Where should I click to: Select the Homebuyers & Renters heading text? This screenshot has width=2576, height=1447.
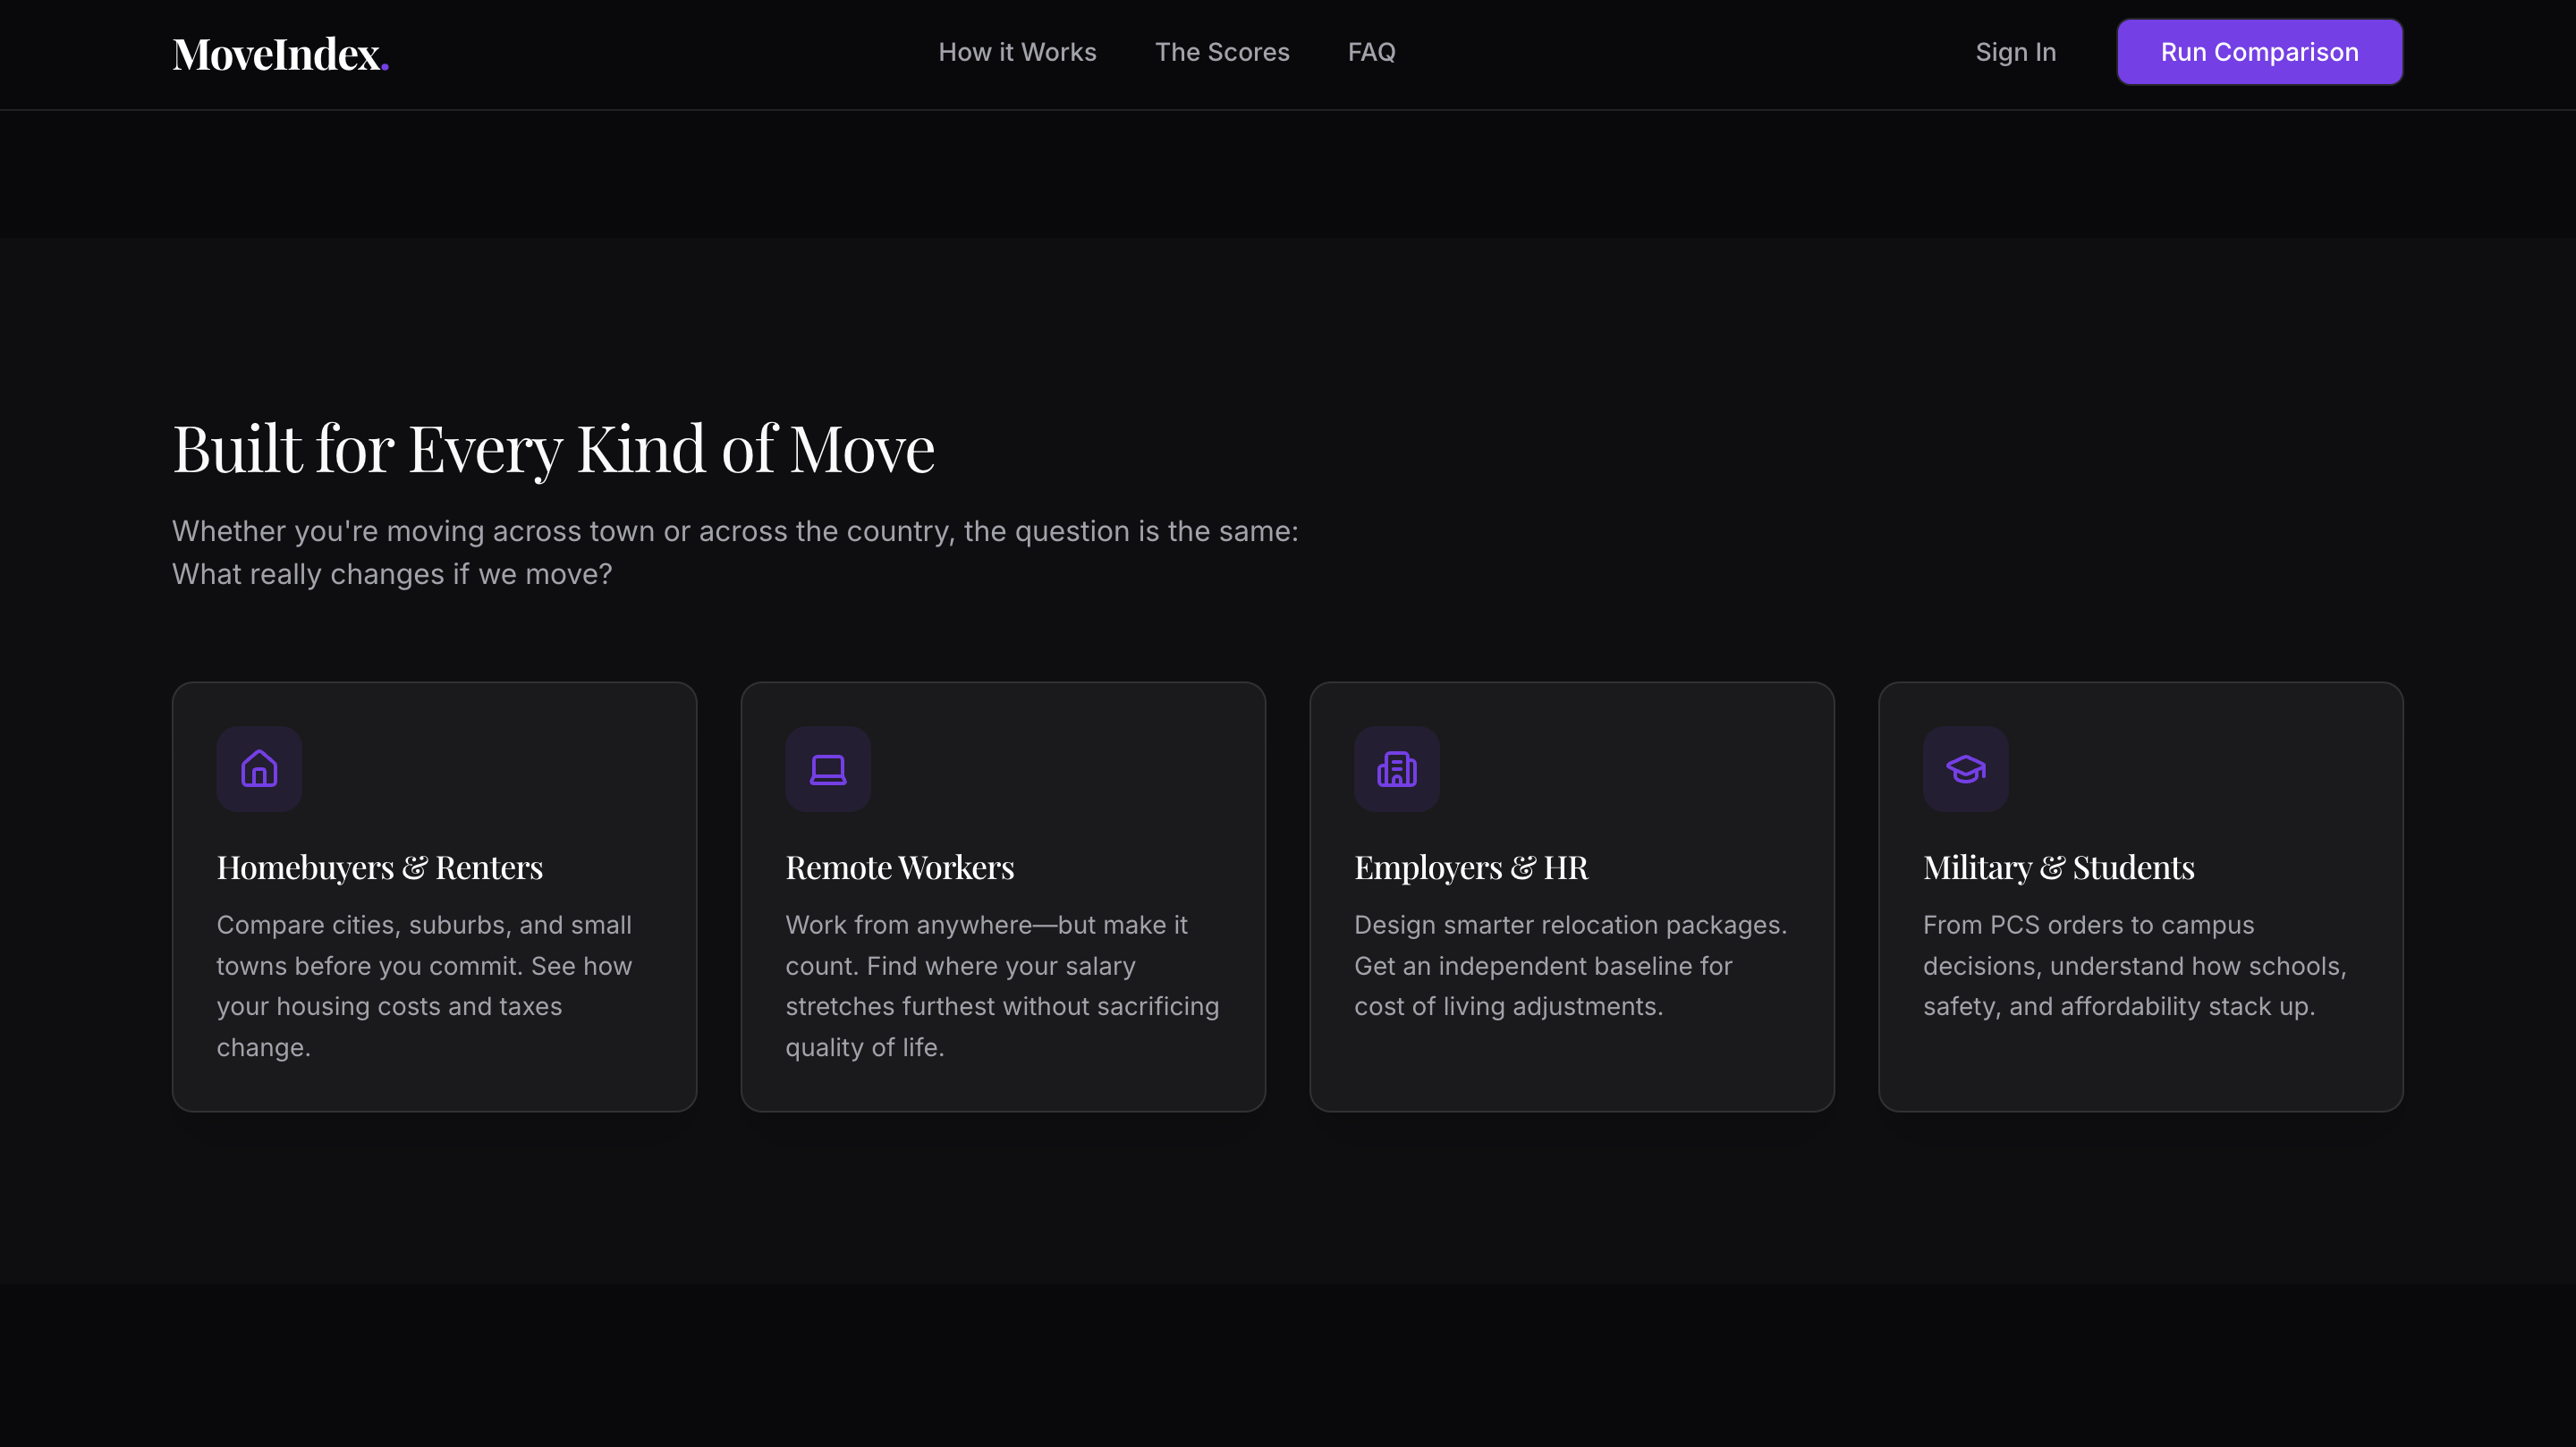(x=380, y=867)
